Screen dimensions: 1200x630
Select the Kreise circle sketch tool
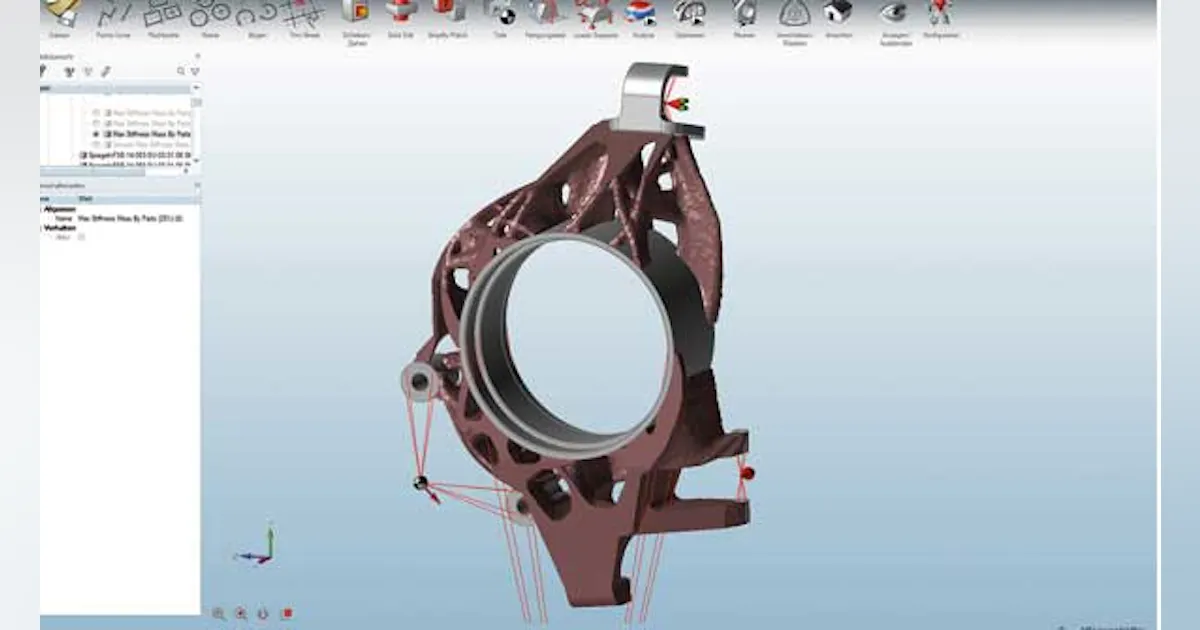pyautogui.click(x=208, y=14)
